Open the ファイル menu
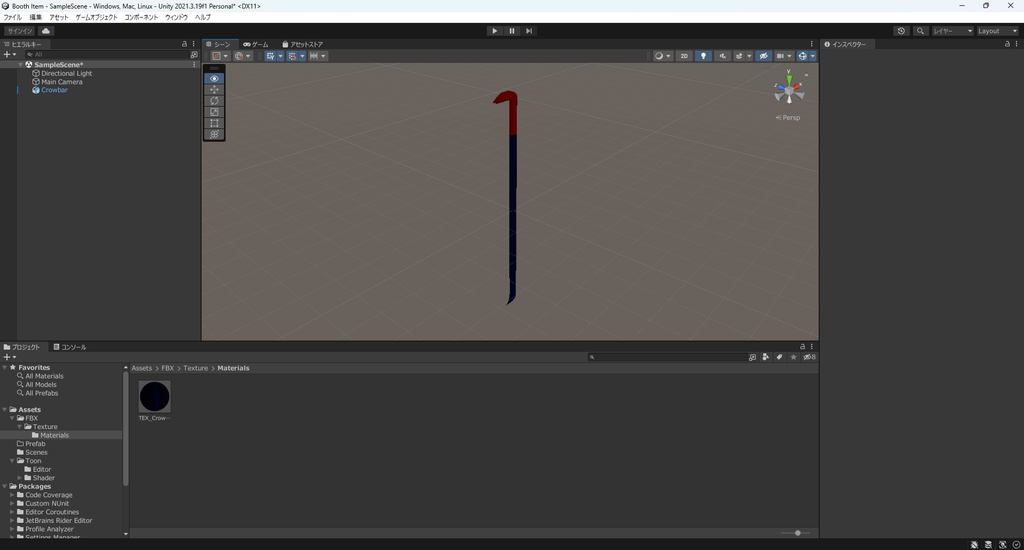The height and width of the screenshot is (550, 1024). [13, 17]
